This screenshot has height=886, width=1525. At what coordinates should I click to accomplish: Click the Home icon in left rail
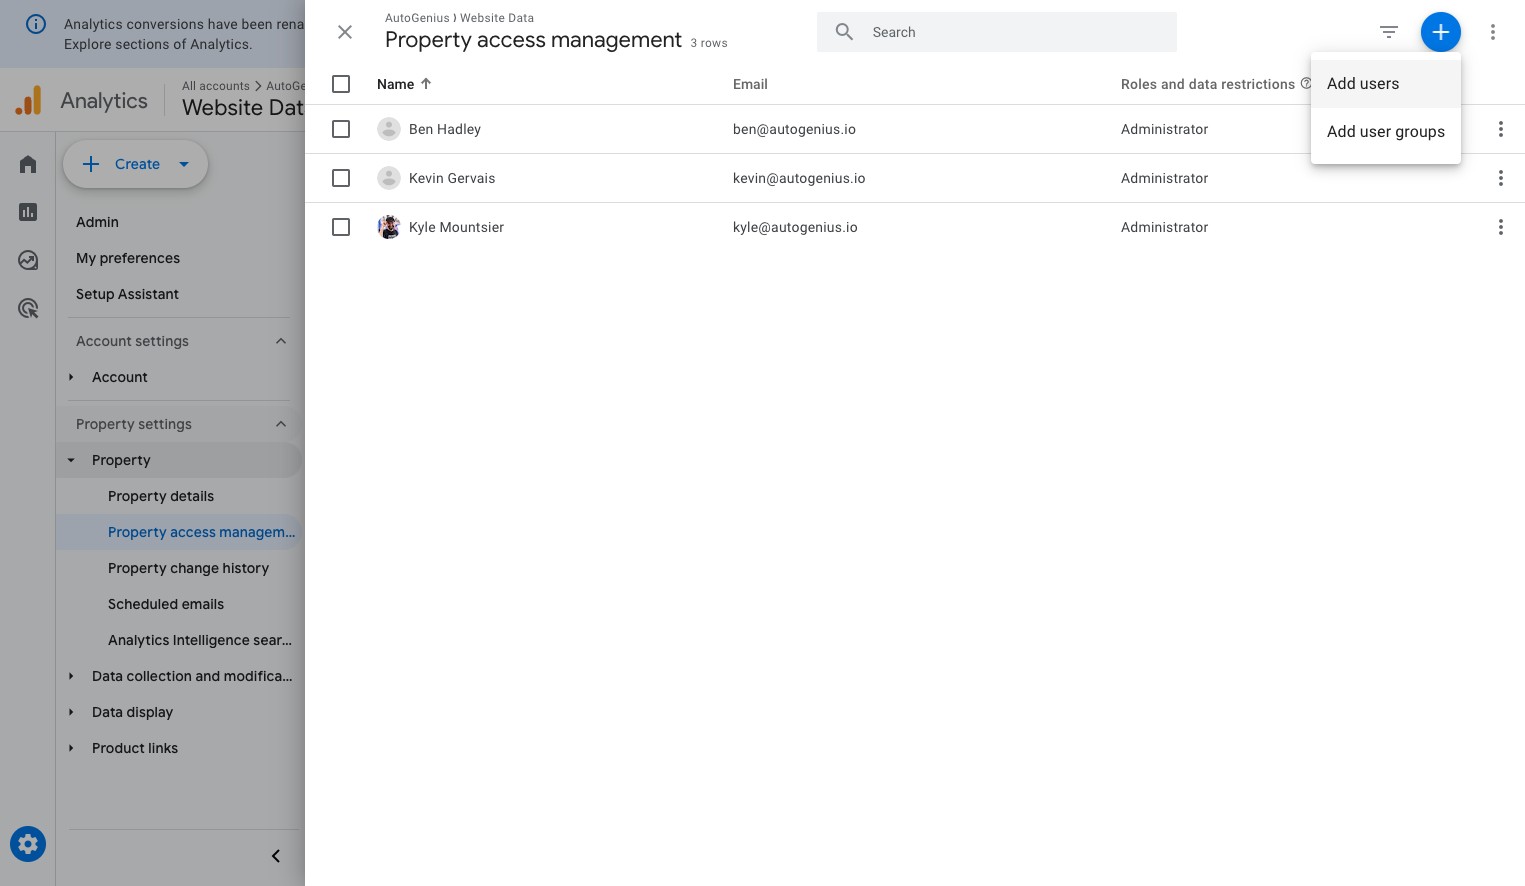tap(28, 164)
